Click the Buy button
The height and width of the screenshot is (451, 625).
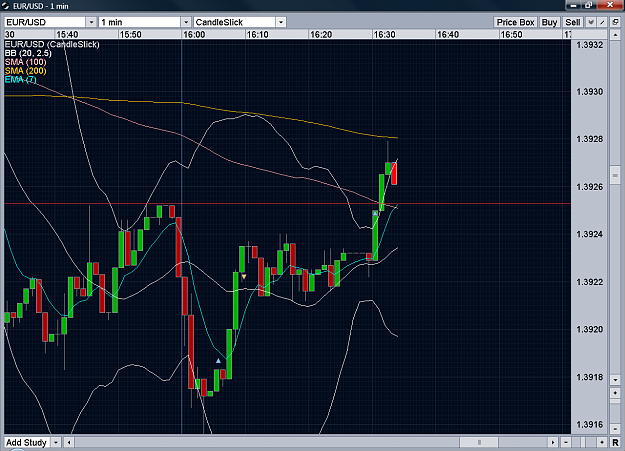[549, 22]
